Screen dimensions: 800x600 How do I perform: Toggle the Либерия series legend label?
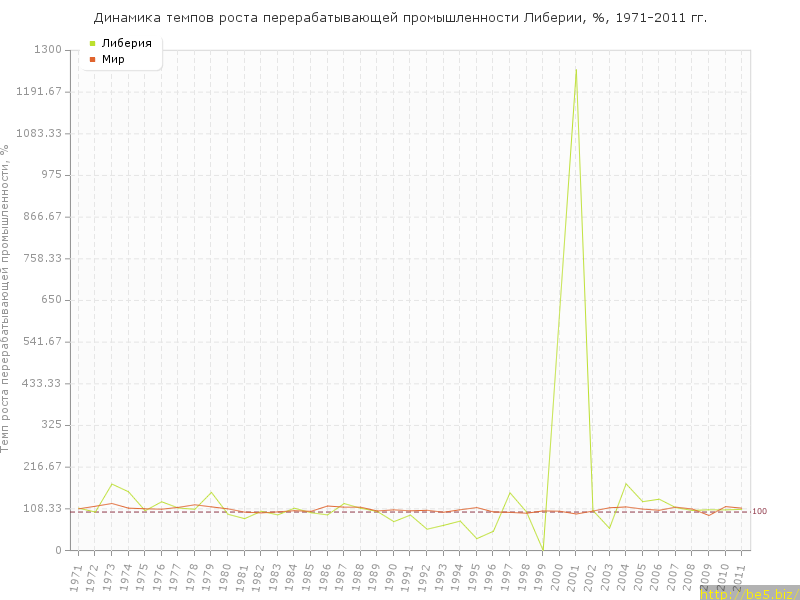pyautogui.click(x=126, y=44)
